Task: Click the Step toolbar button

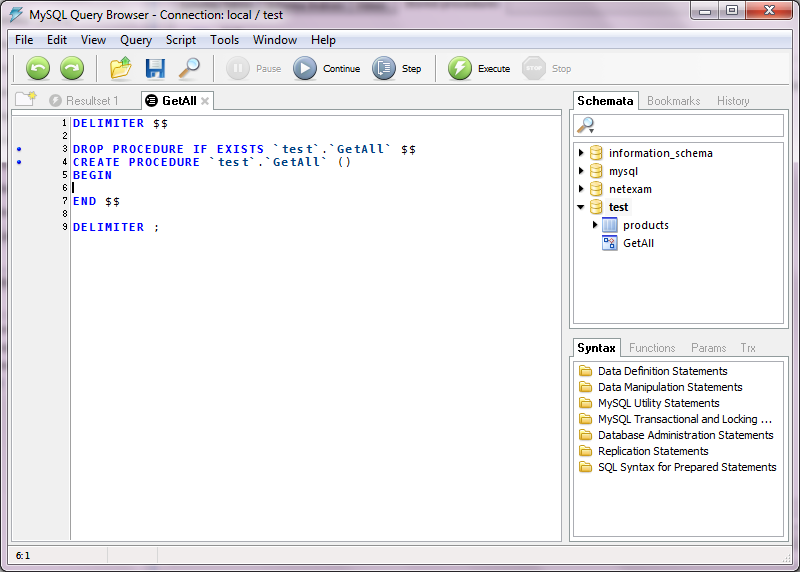Action: click(397, 68)
